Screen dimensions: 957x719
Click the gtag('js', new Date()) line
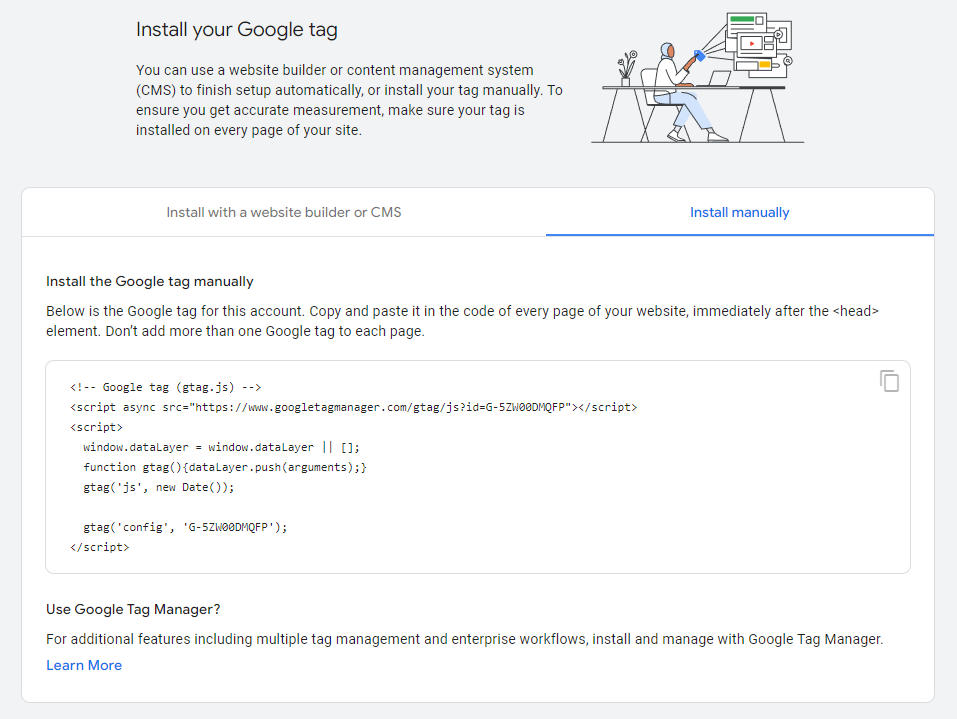pos(159,488)
